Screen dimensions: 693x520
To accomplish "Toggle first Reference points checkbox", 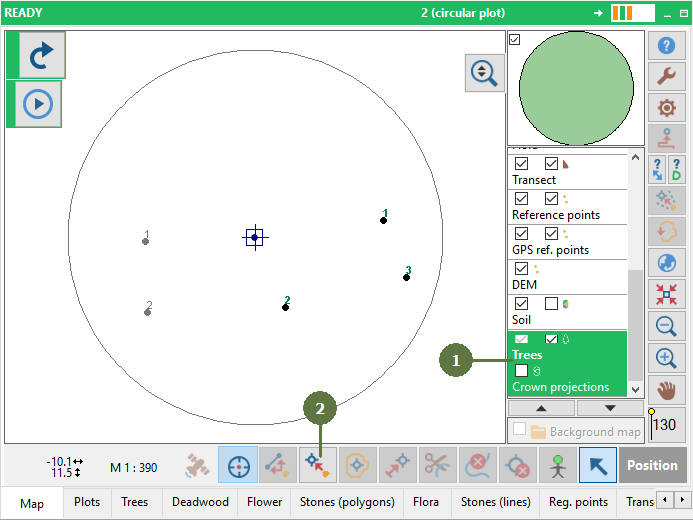I will (522, 198).
